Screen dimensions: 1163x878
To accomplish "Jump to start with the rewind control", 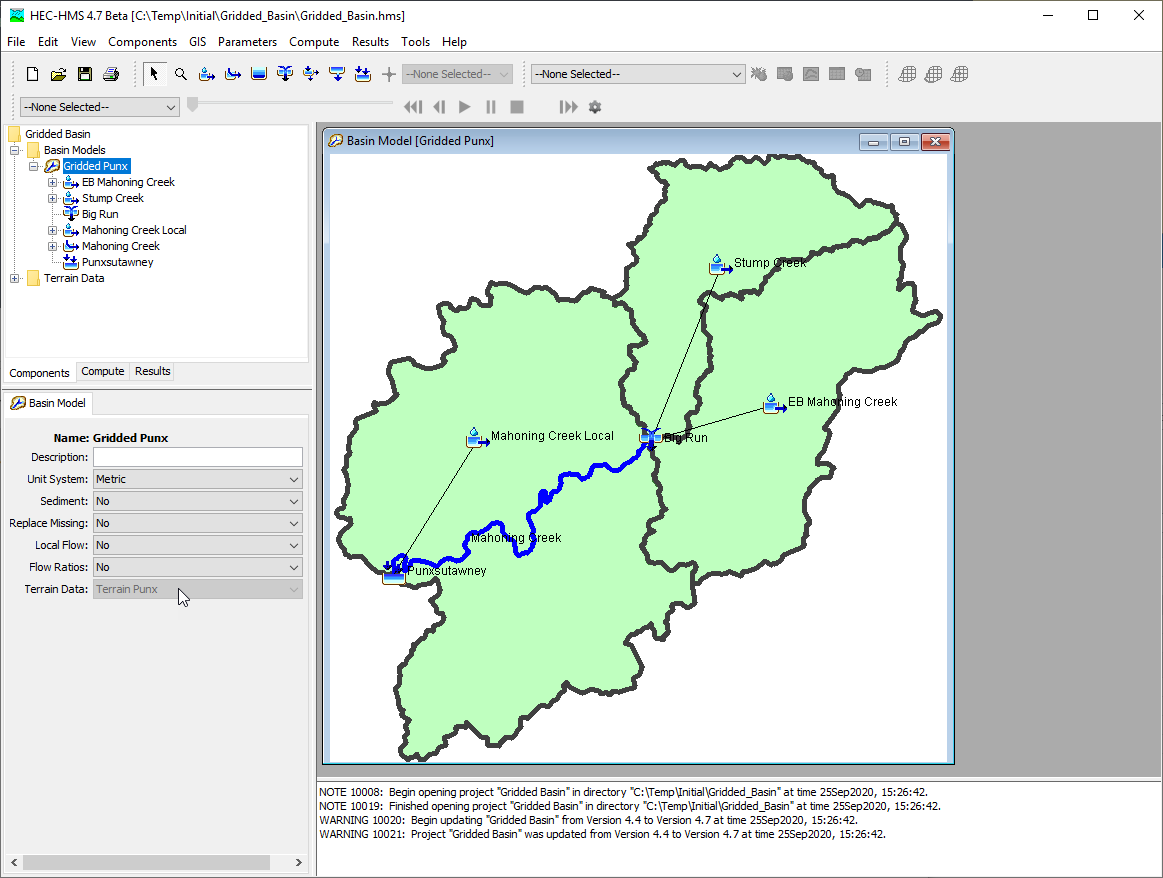I will [x=413, y=107].
